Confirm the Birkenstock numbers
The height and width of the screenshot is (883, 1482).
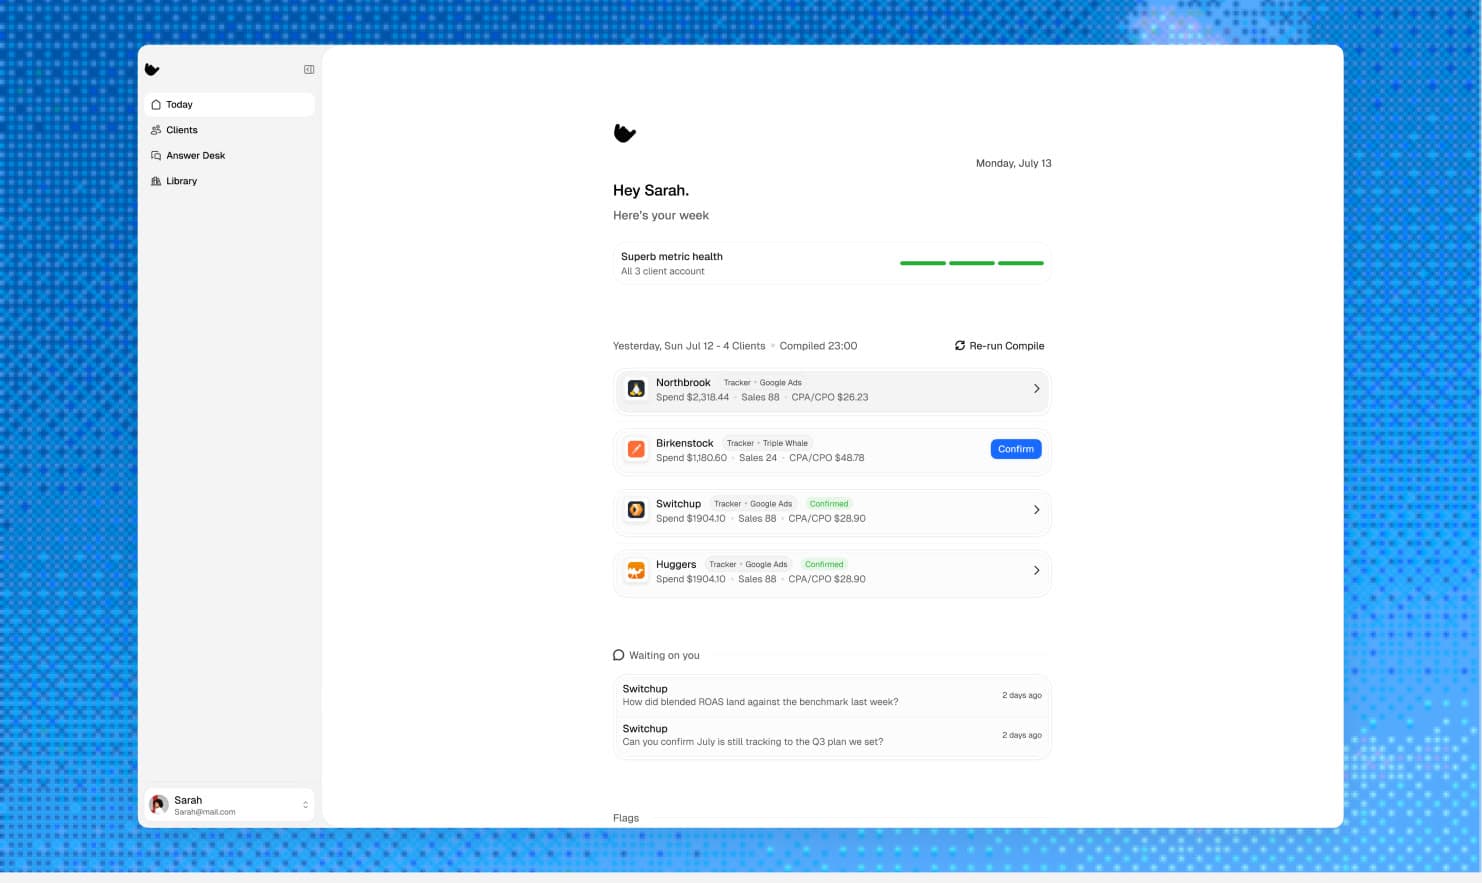point(1016,449)
